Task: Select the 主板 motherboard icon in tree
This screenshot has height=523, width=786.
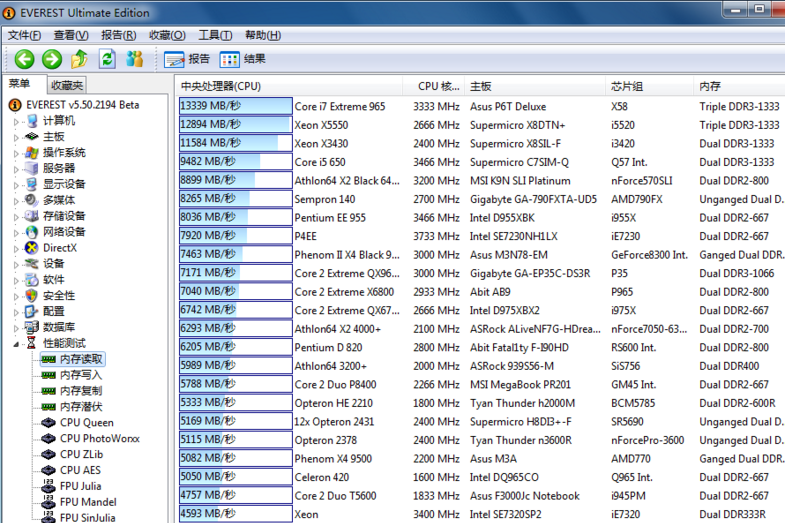Action: 32,136
